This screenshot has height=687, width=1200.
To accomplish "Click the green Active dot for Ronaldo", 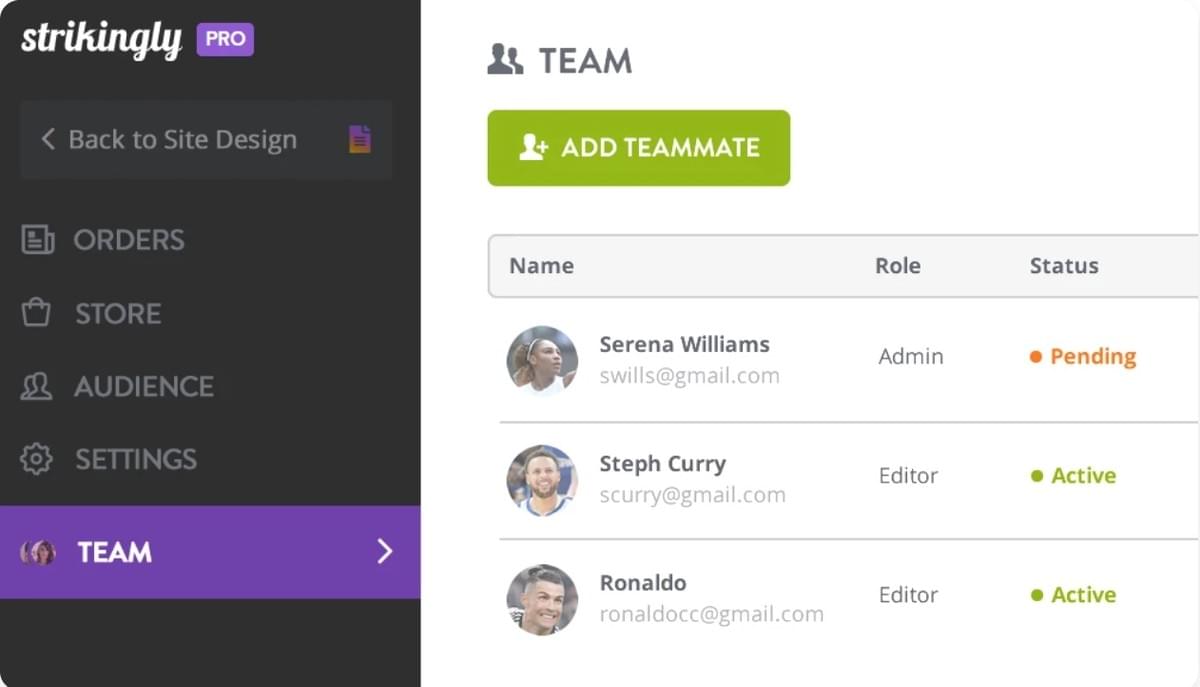I will tap(1037, 595).
